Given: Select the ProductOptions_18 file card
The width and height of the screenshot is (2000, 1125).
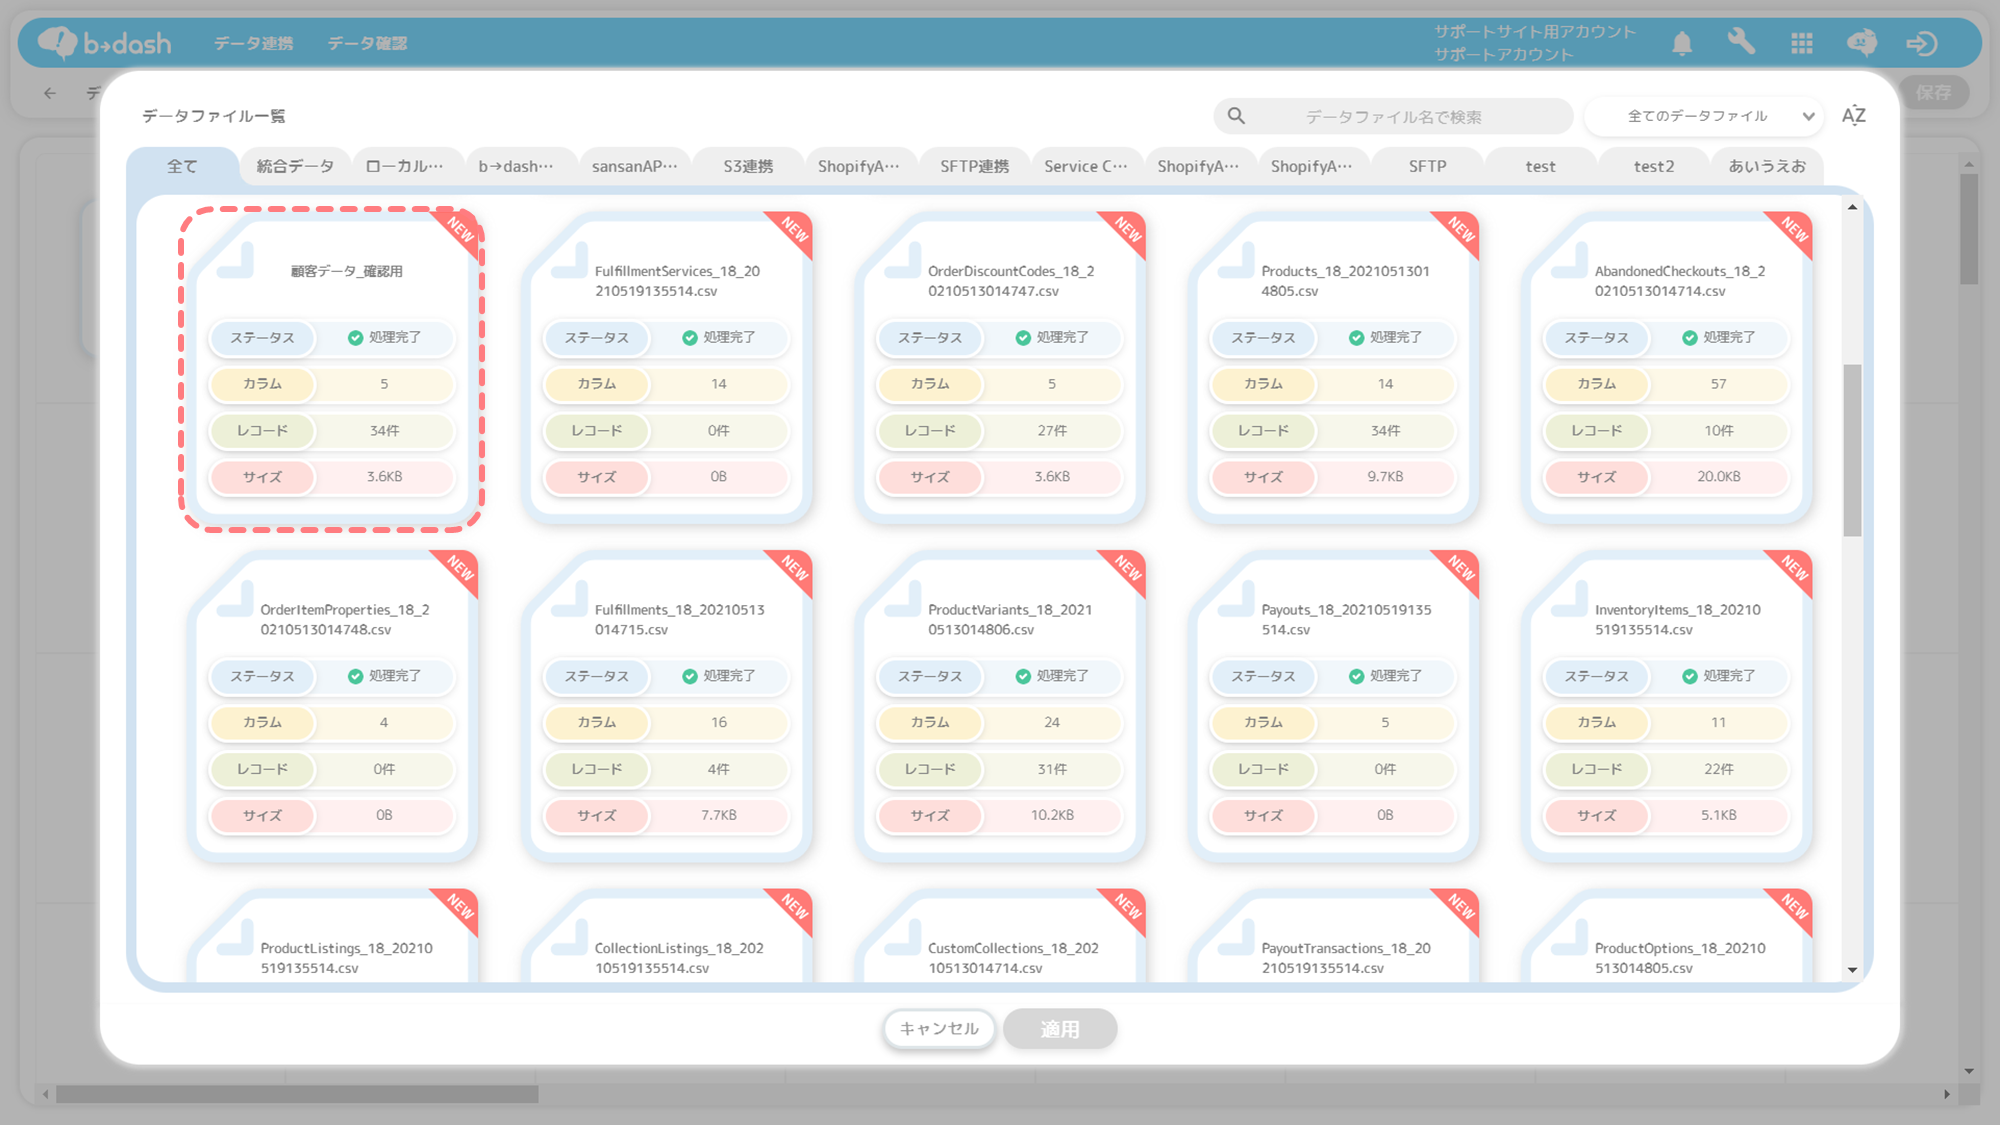Looking at the screenshot, I should (1667, 935).
